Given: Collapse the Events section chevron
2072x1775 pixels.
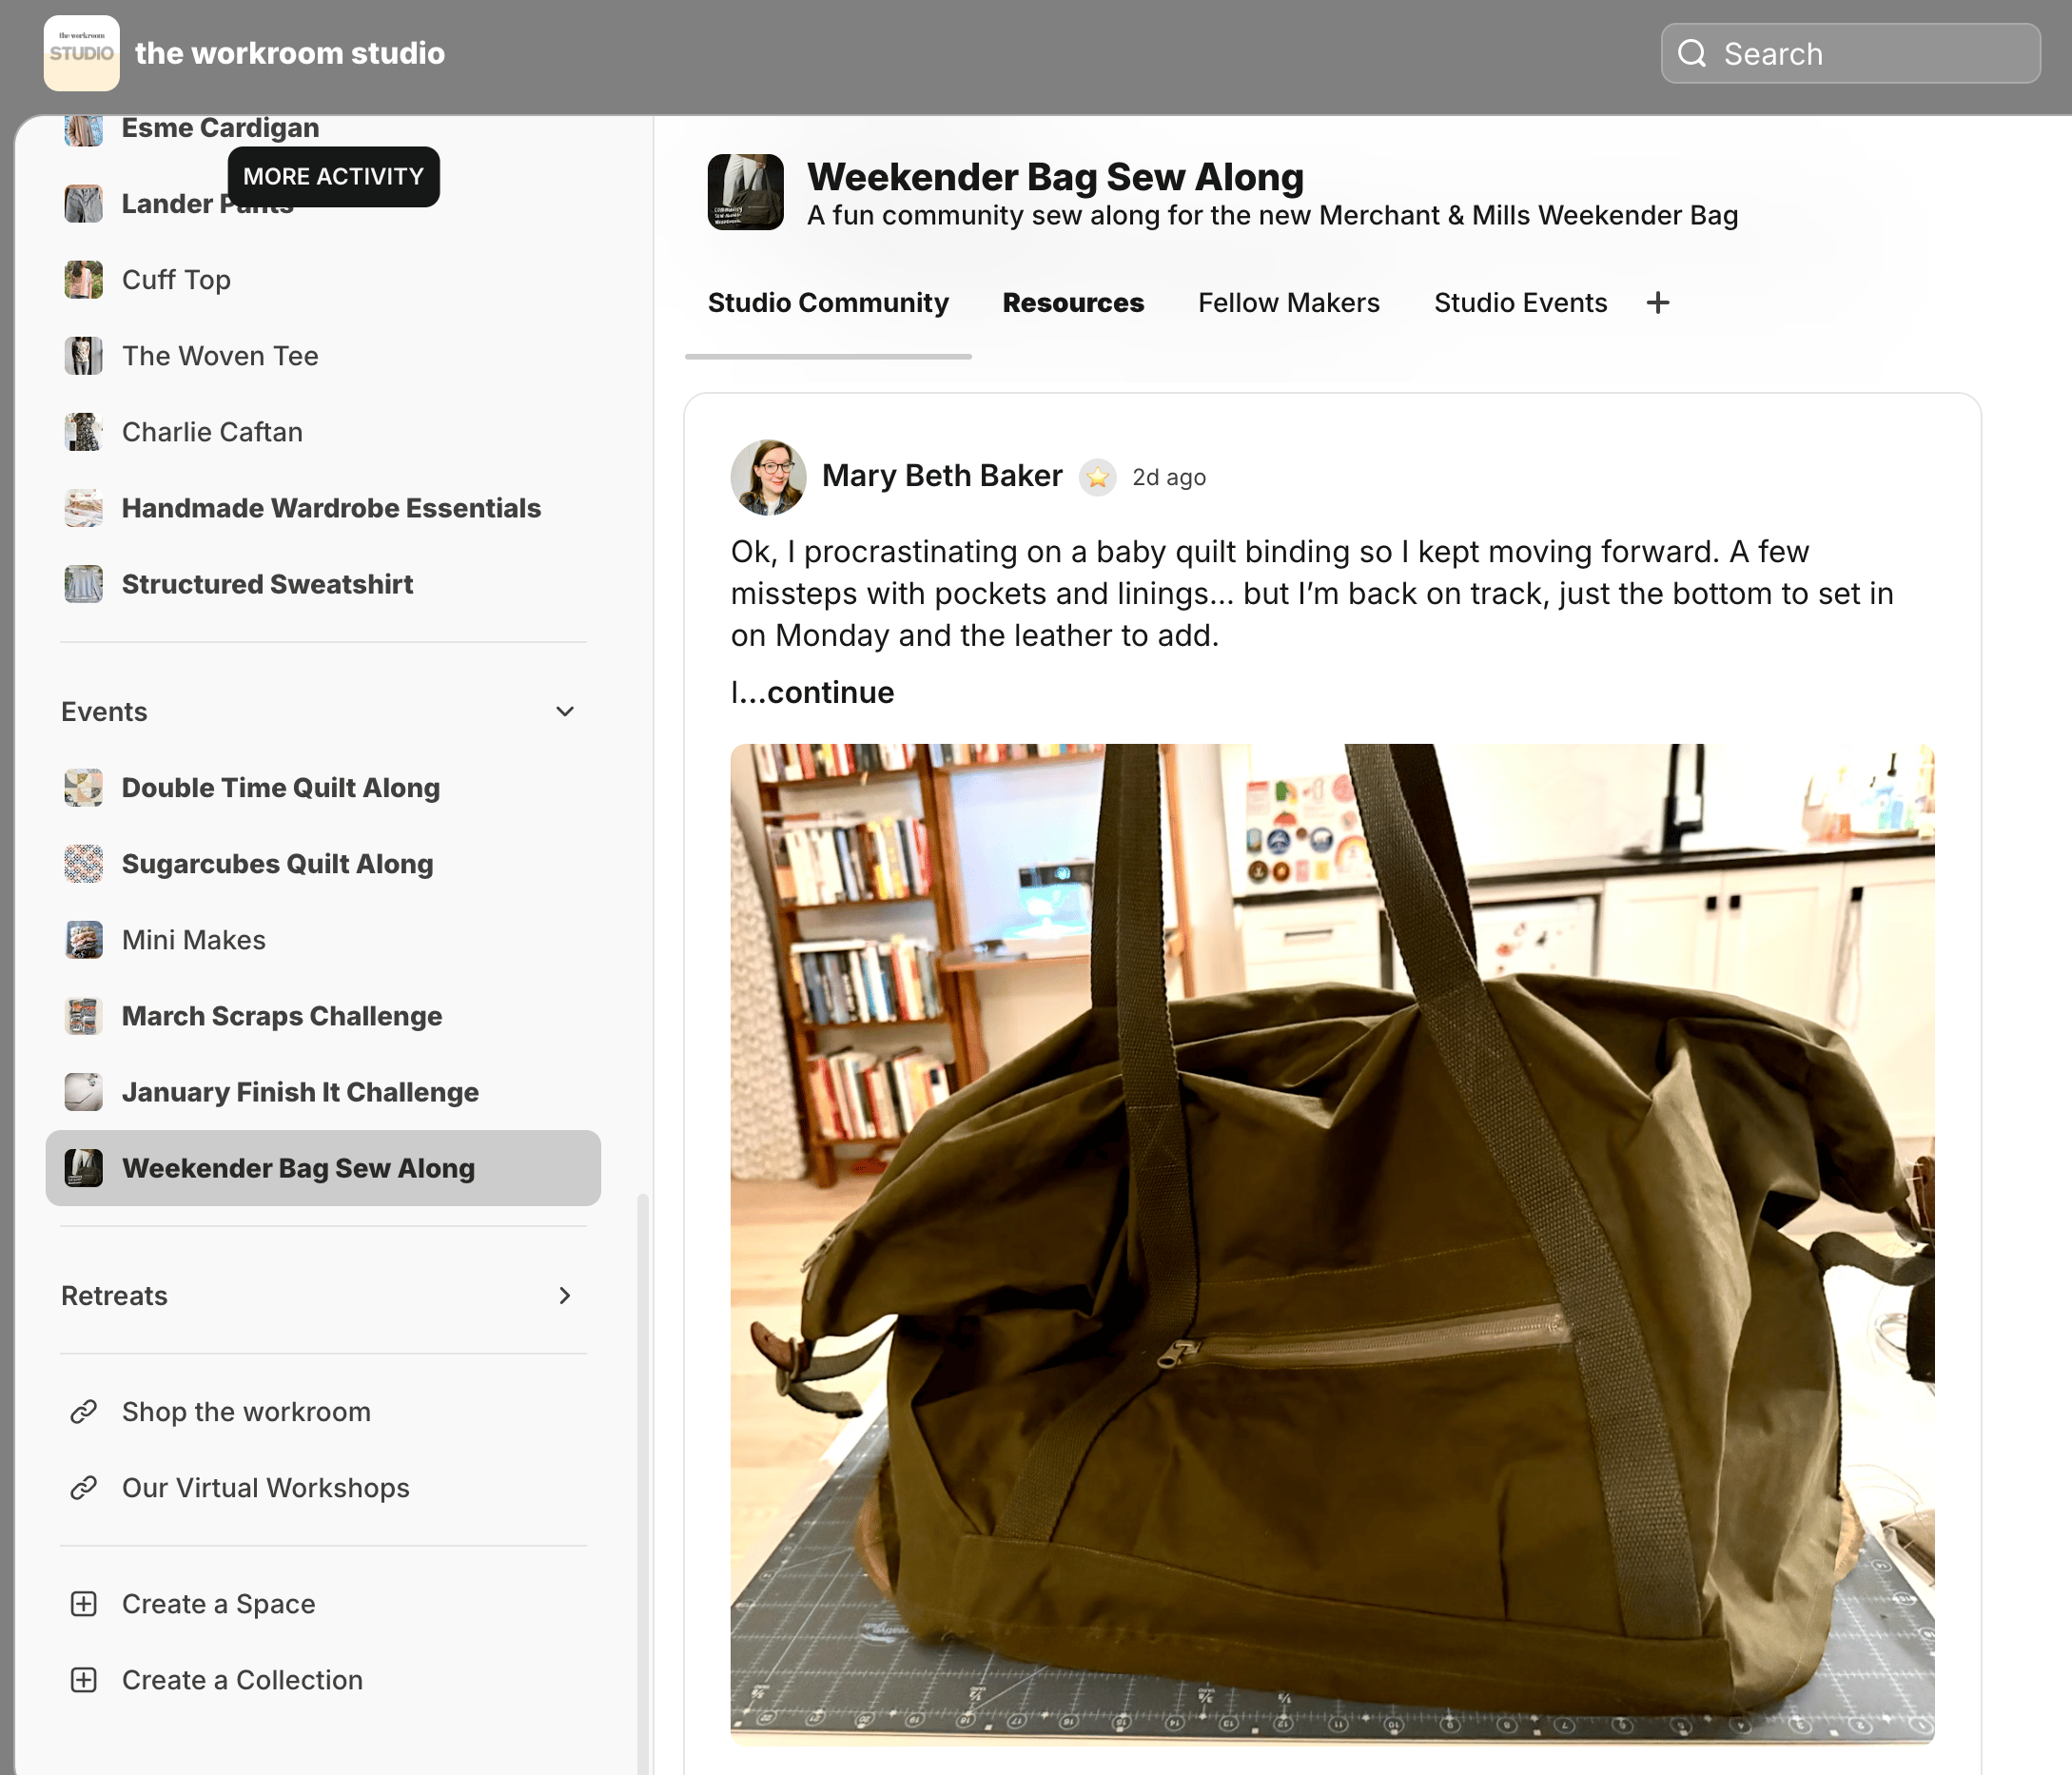Looking at the screenshot, I should [564, 712].
